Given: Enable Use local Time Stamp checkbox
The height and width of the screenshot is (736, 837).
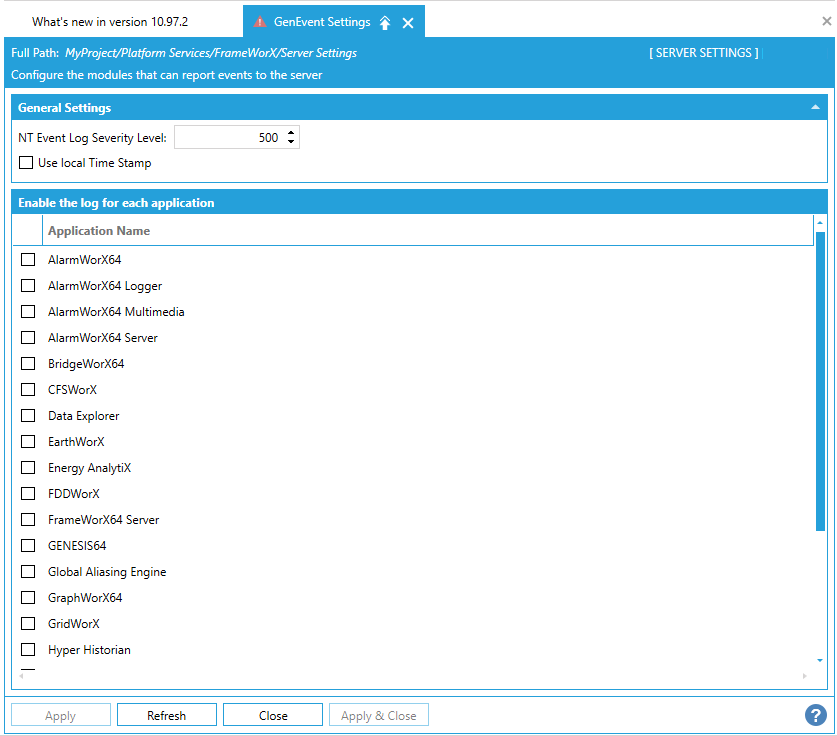Looking at the screenshot, I should pyautogui.click(x=26, y=163).
